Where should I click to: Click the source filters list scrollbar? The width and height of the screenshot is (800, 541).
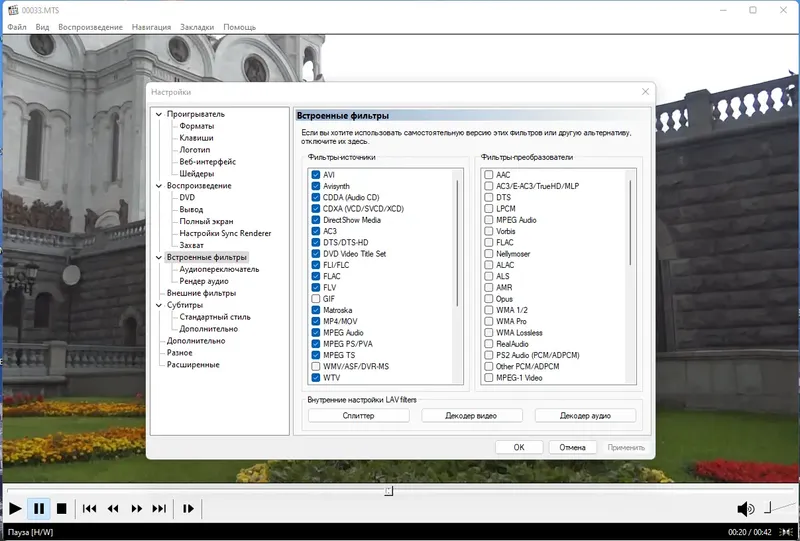[x=458, y=243]
